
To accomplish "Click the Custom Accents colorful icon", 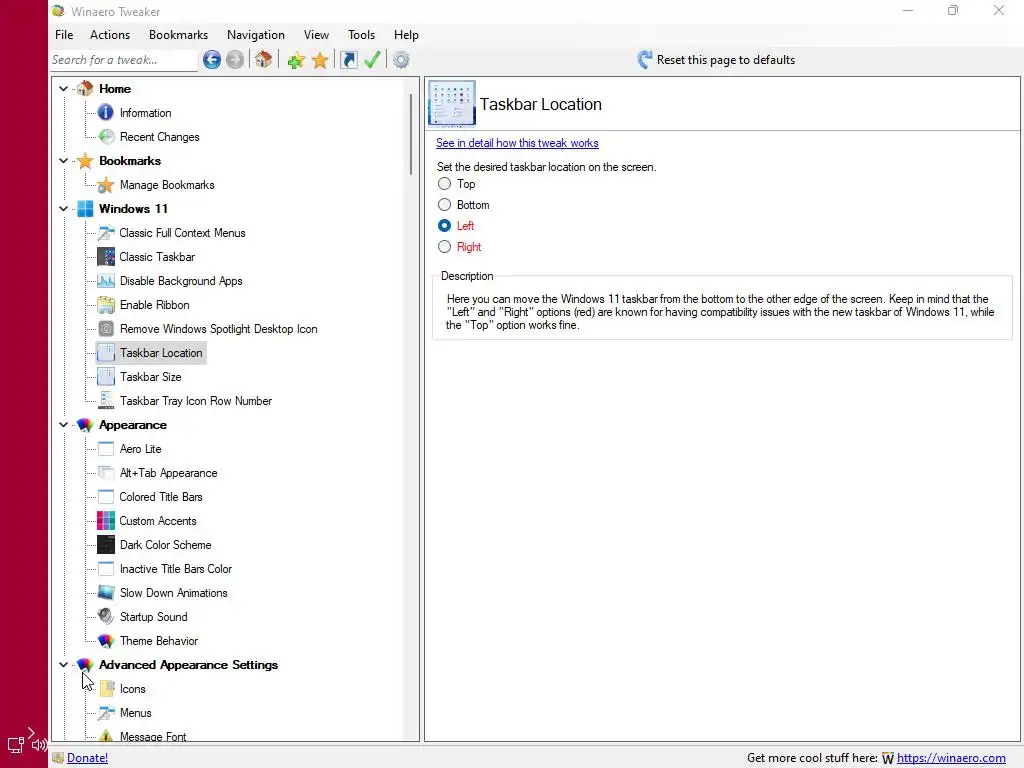I will tap(106, 520).
